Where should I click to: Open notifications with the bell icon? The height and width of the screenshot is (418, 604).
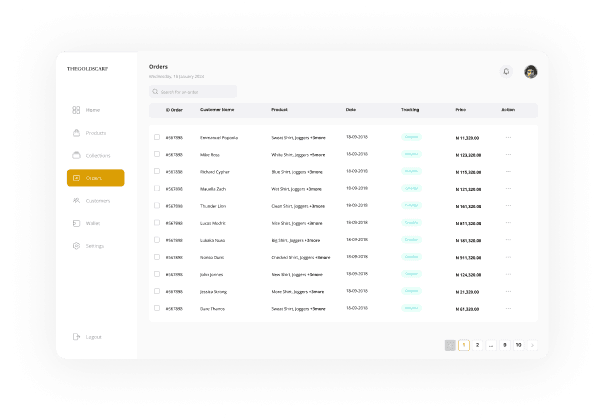[x=506, y=72]
